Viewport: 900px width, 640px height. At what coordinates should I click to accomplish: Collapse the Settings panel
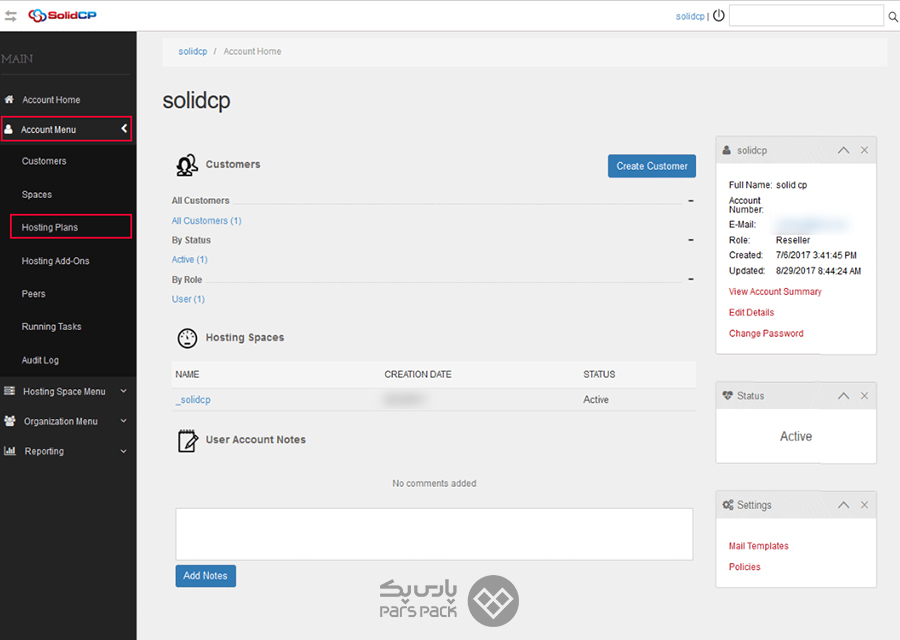(843, 505)
